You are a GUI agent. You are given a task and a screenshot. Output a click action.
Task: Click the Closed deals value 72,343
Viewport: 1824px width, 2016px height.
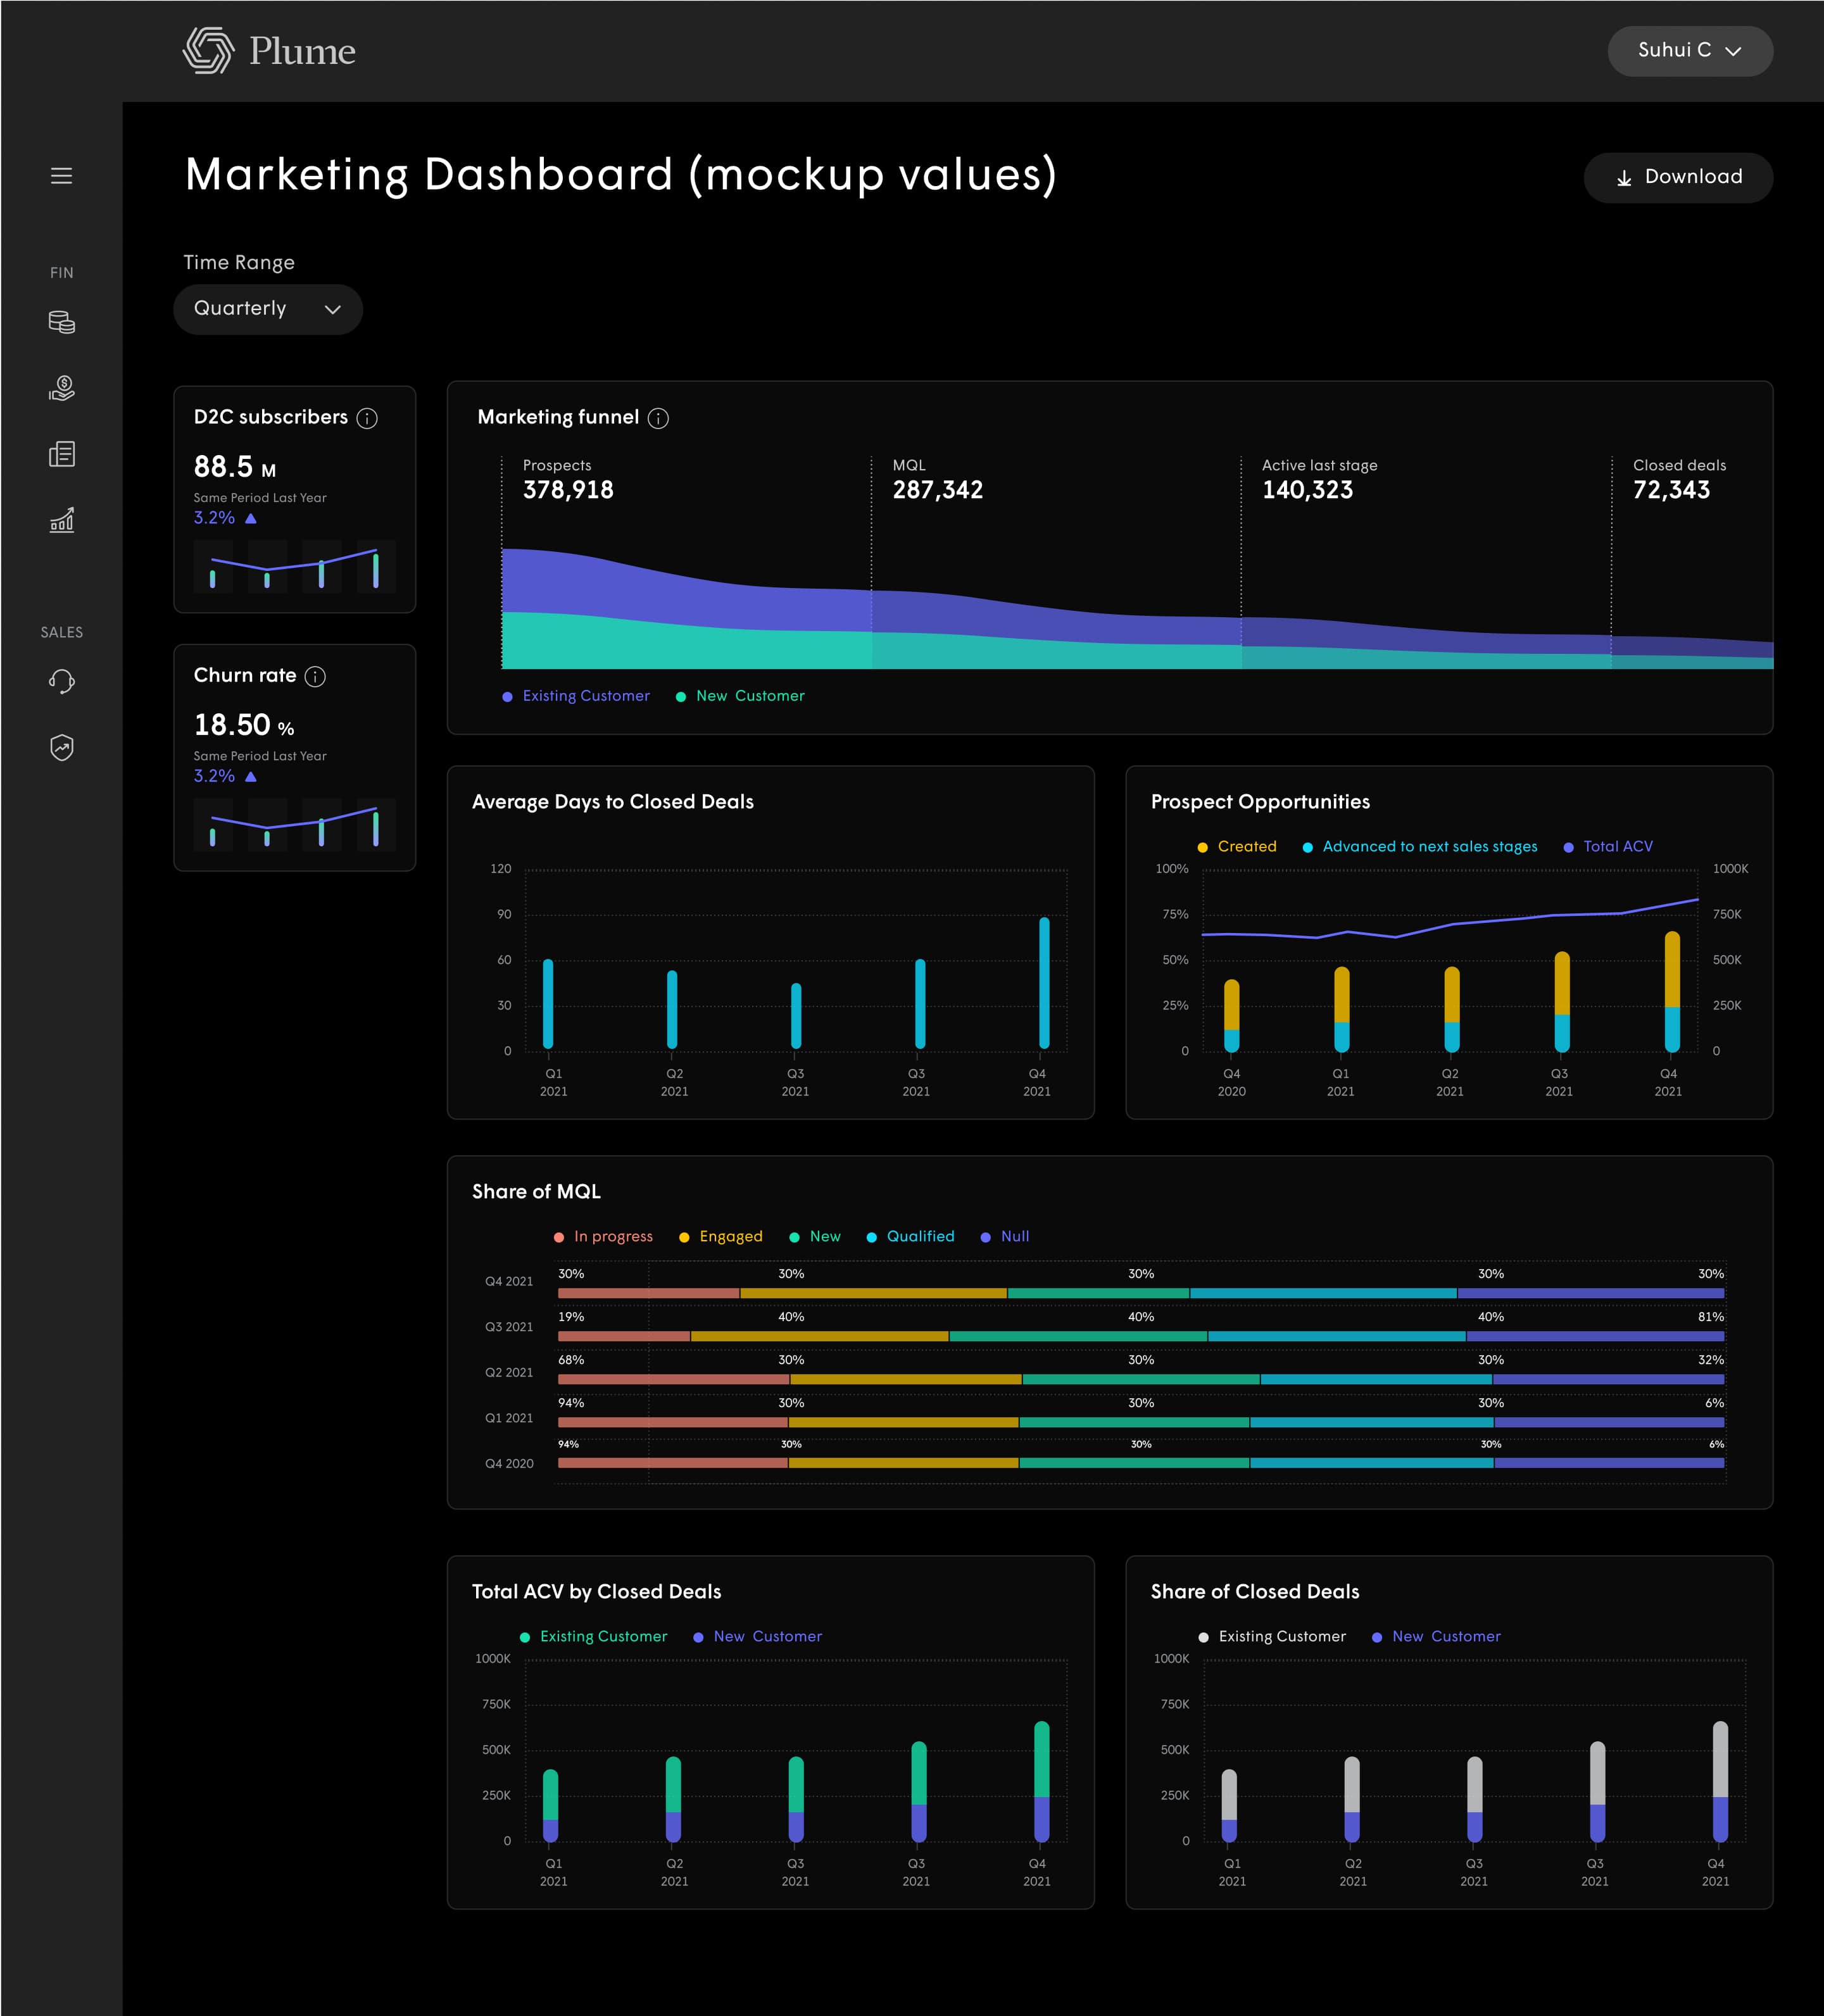(x=1672, y=490)
